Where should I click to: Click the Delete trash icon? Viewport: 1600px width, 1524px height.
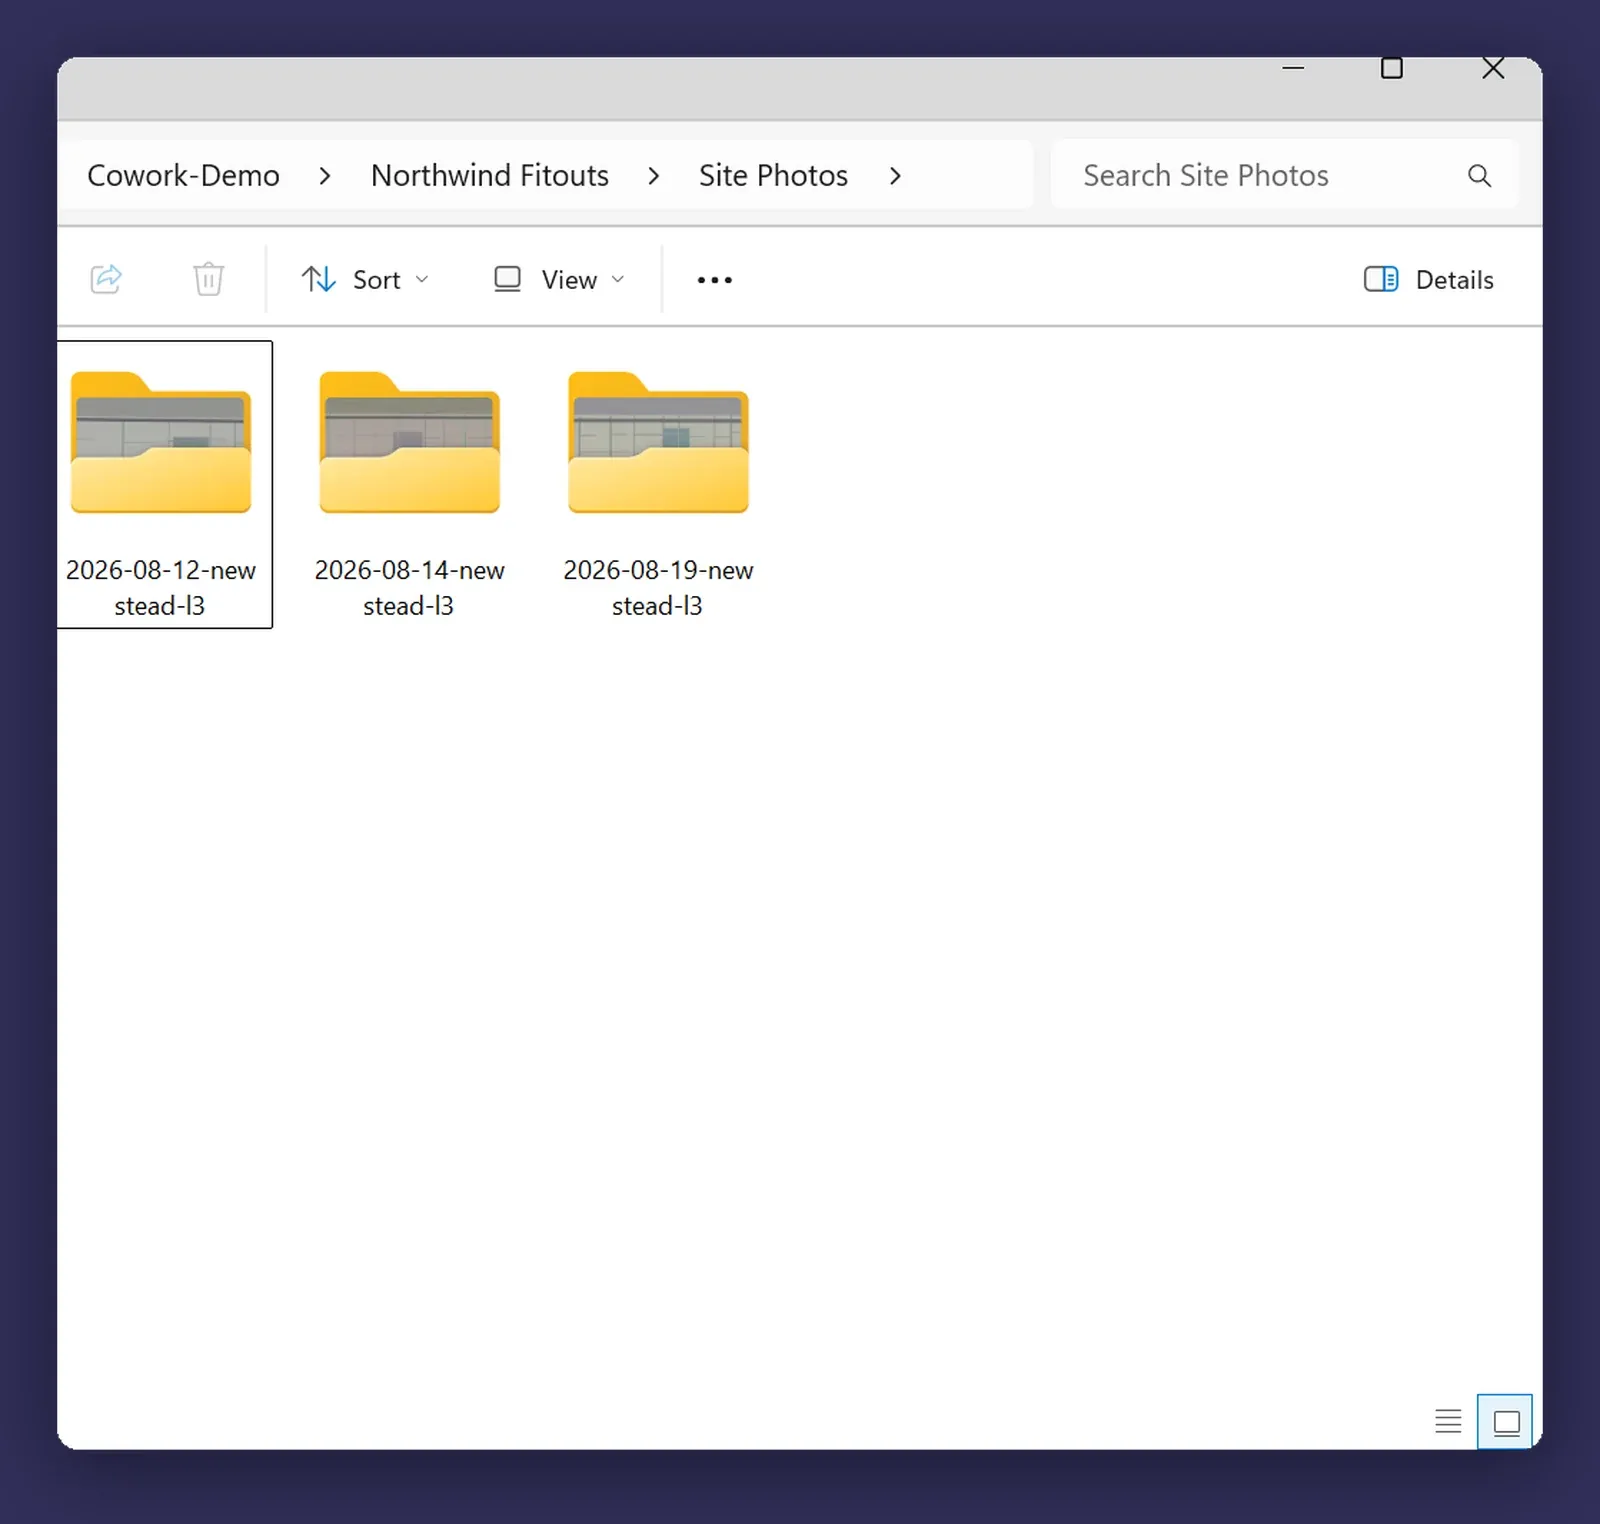point(208,279)
